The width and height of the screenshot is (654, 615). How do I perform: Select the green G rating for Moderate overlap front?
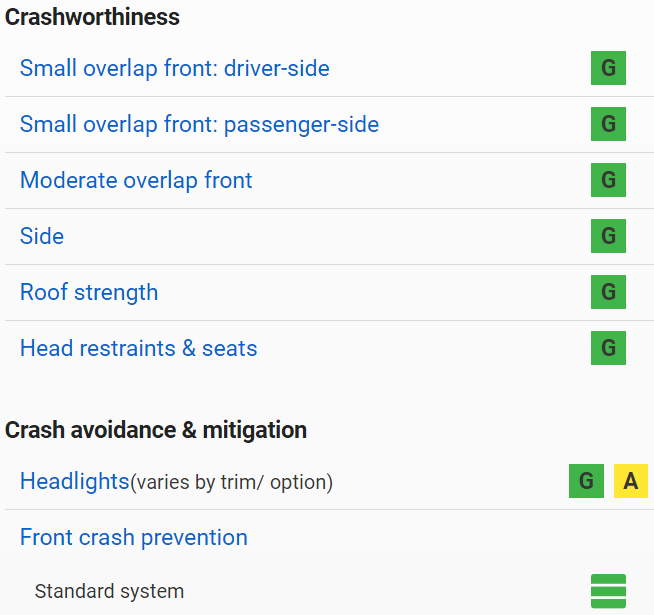[608, 180]
